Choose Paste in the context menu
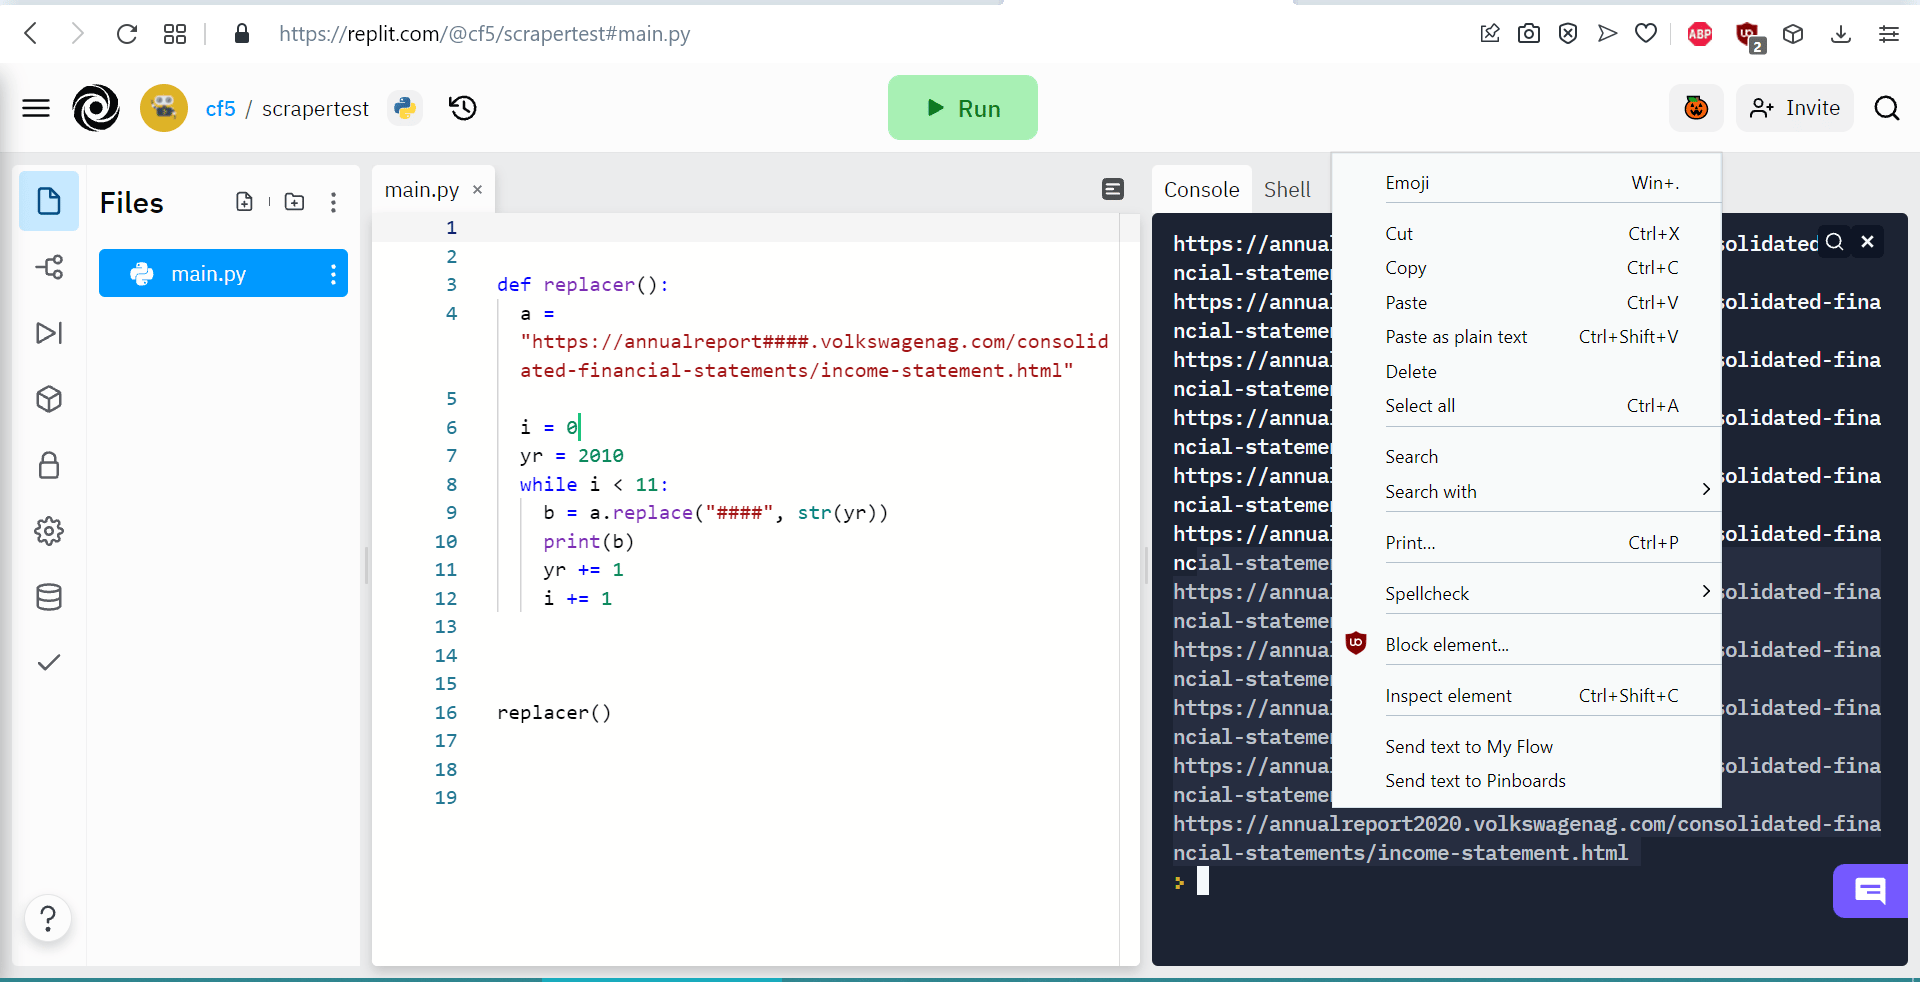 [x=1532, y=303]
